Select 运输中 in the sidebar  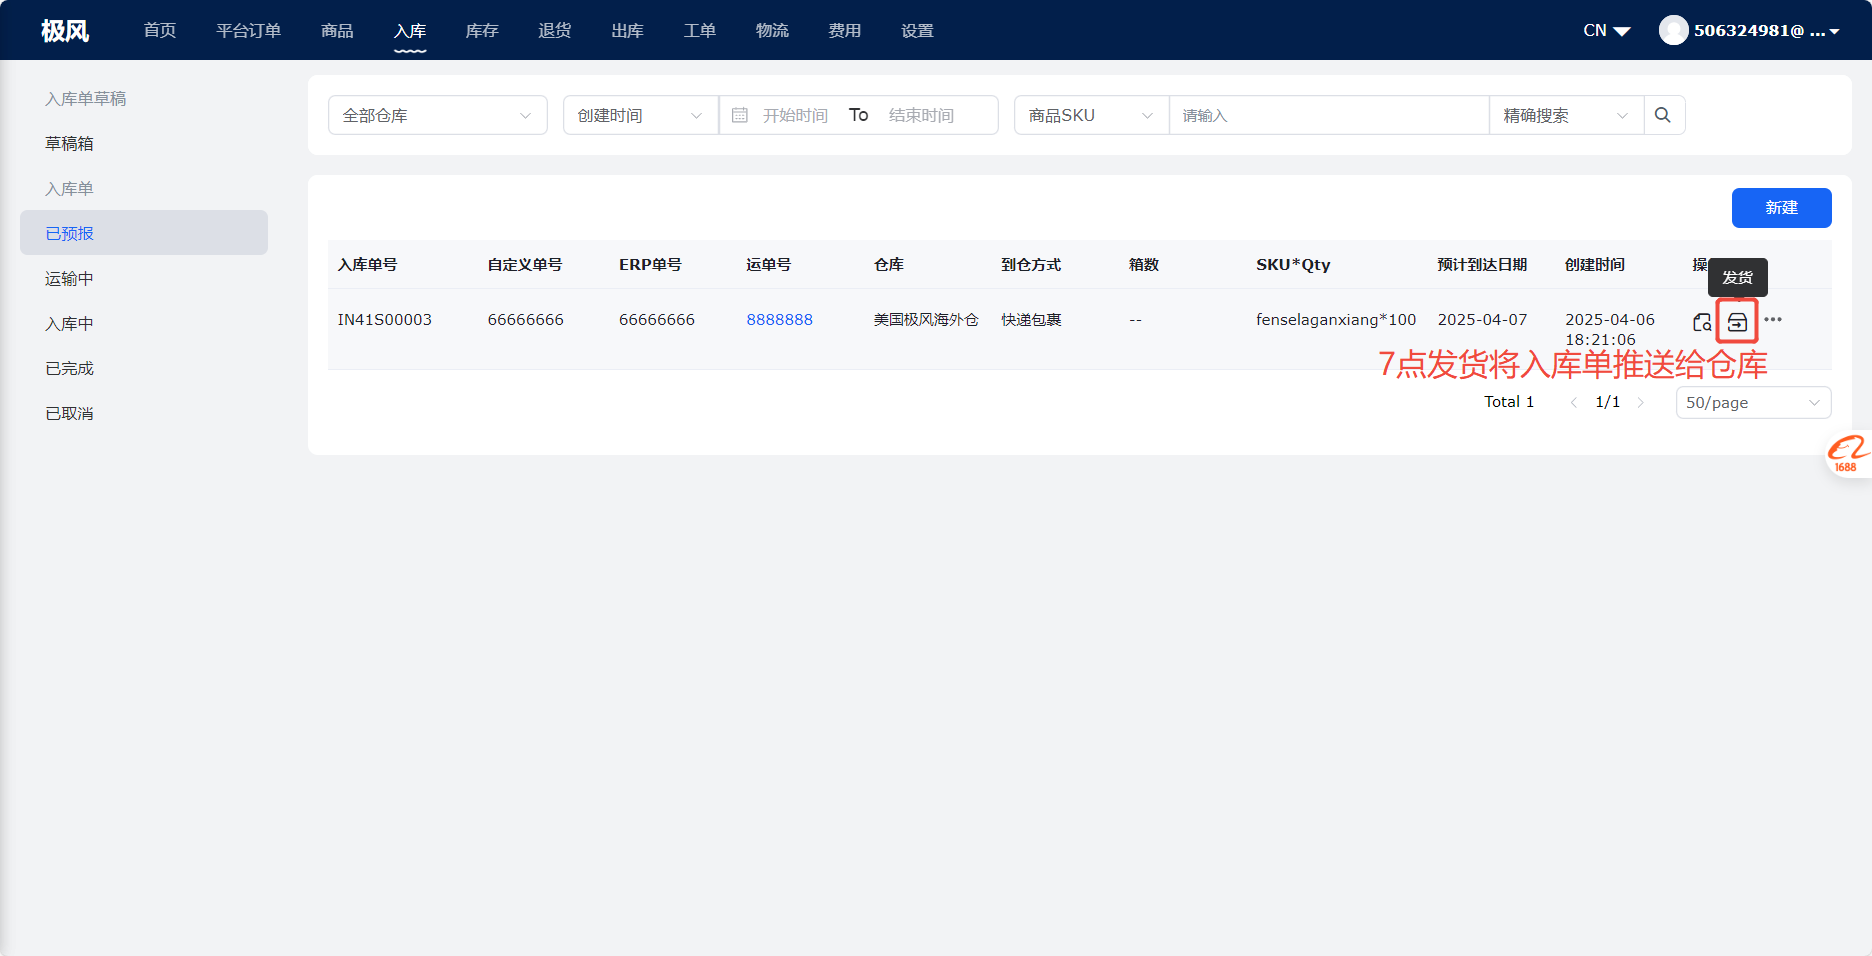pos(69,278)
